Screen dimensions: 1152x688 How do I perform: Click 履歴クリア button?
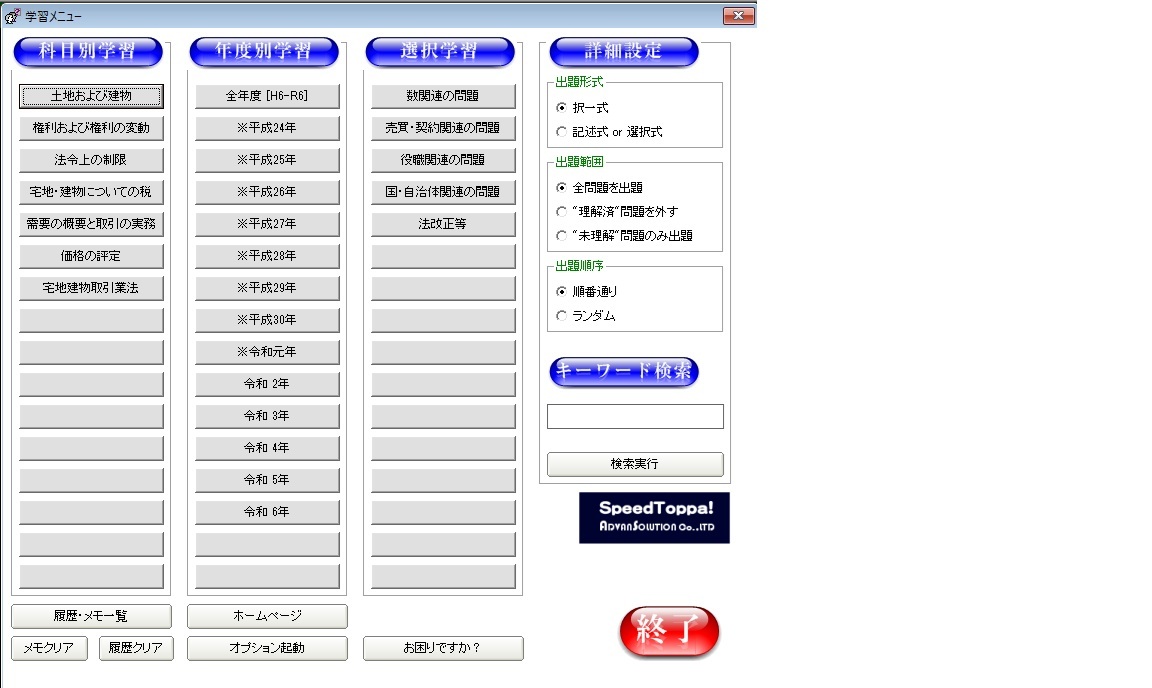136,648
